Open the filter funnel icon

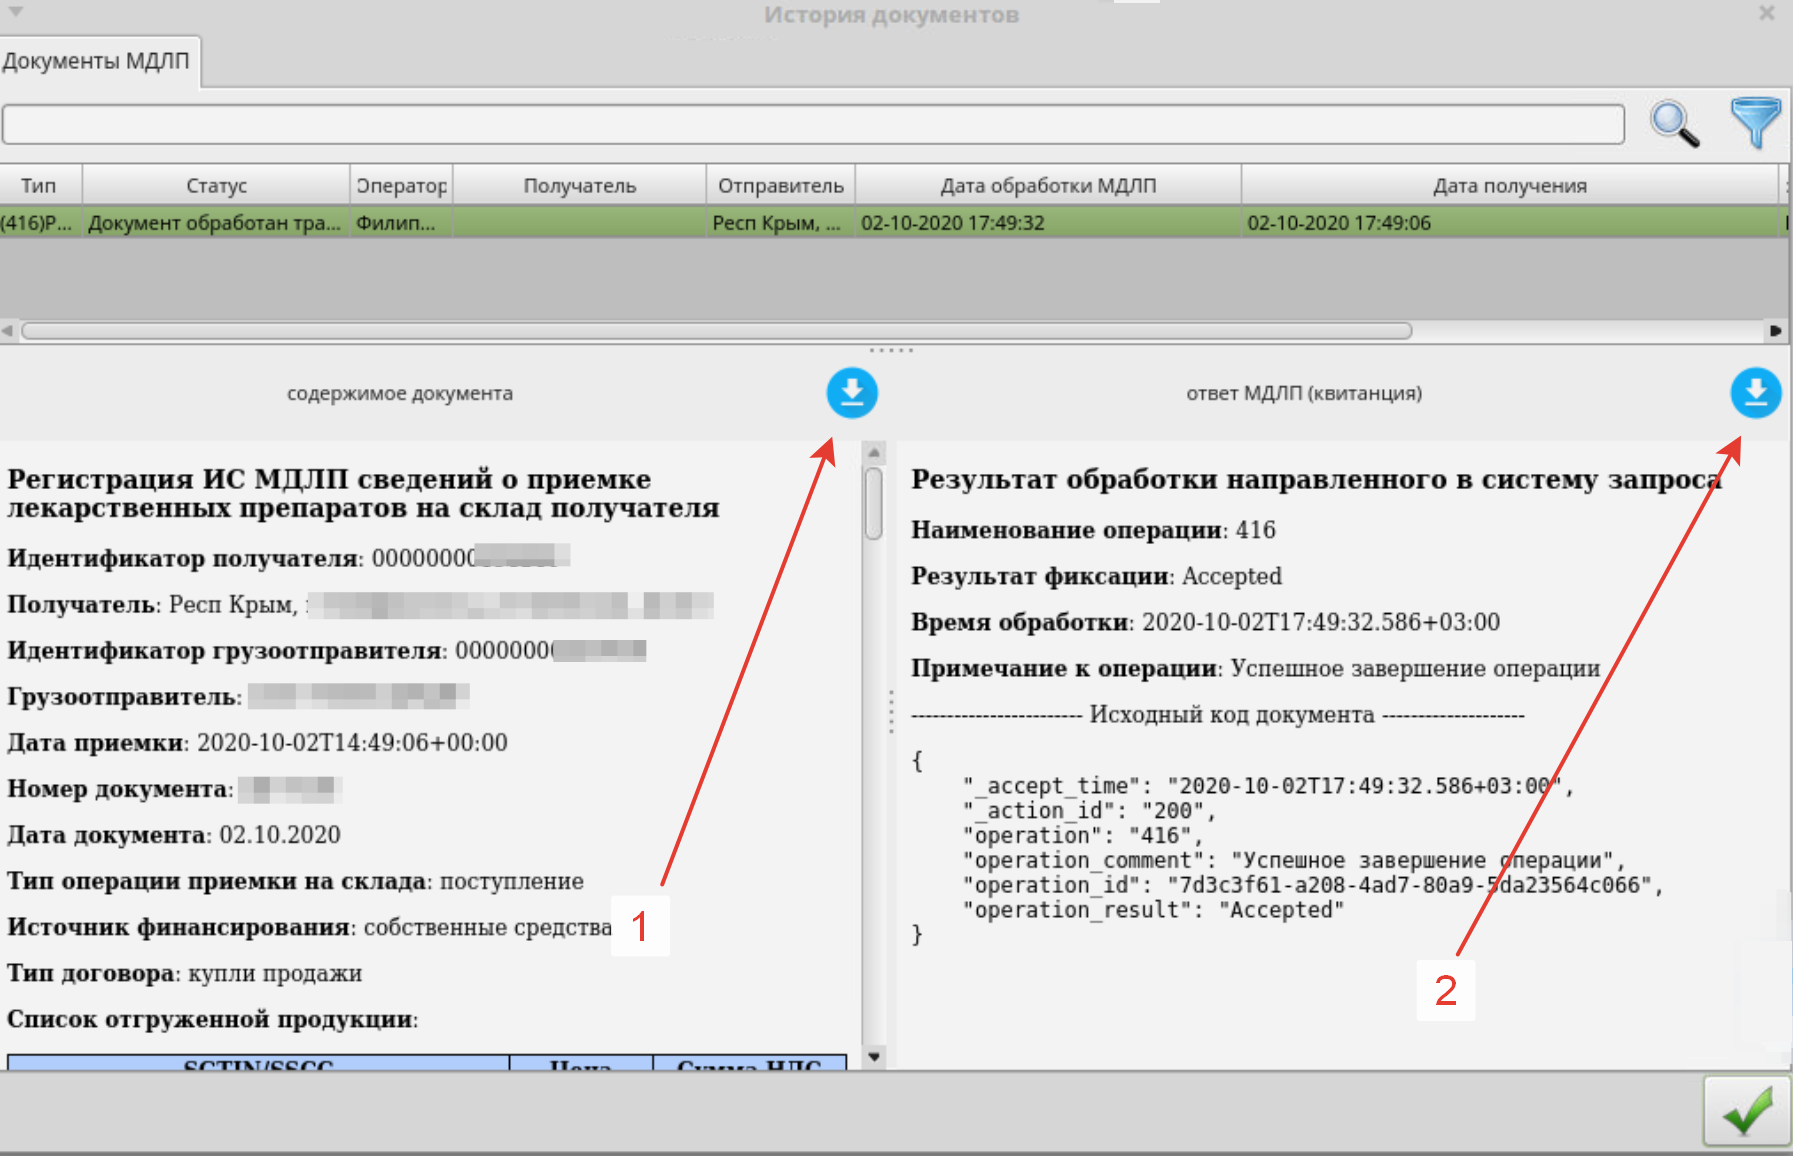point(1755,123)
